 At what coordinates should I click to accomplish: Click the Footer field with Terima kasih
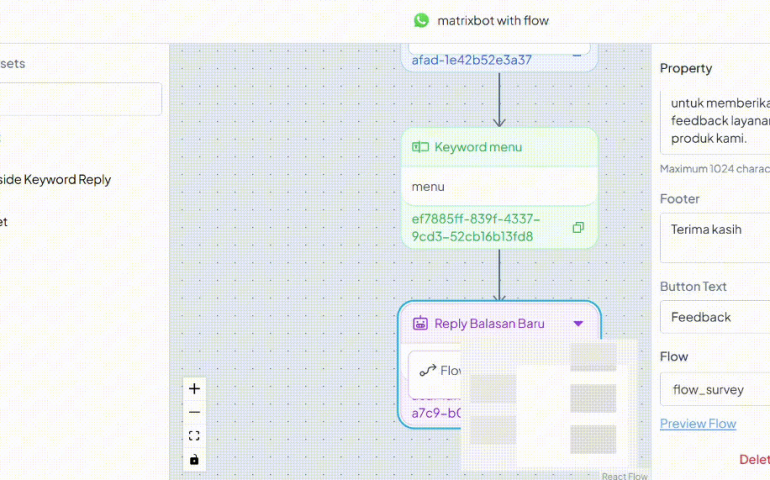tap(714, 240)
